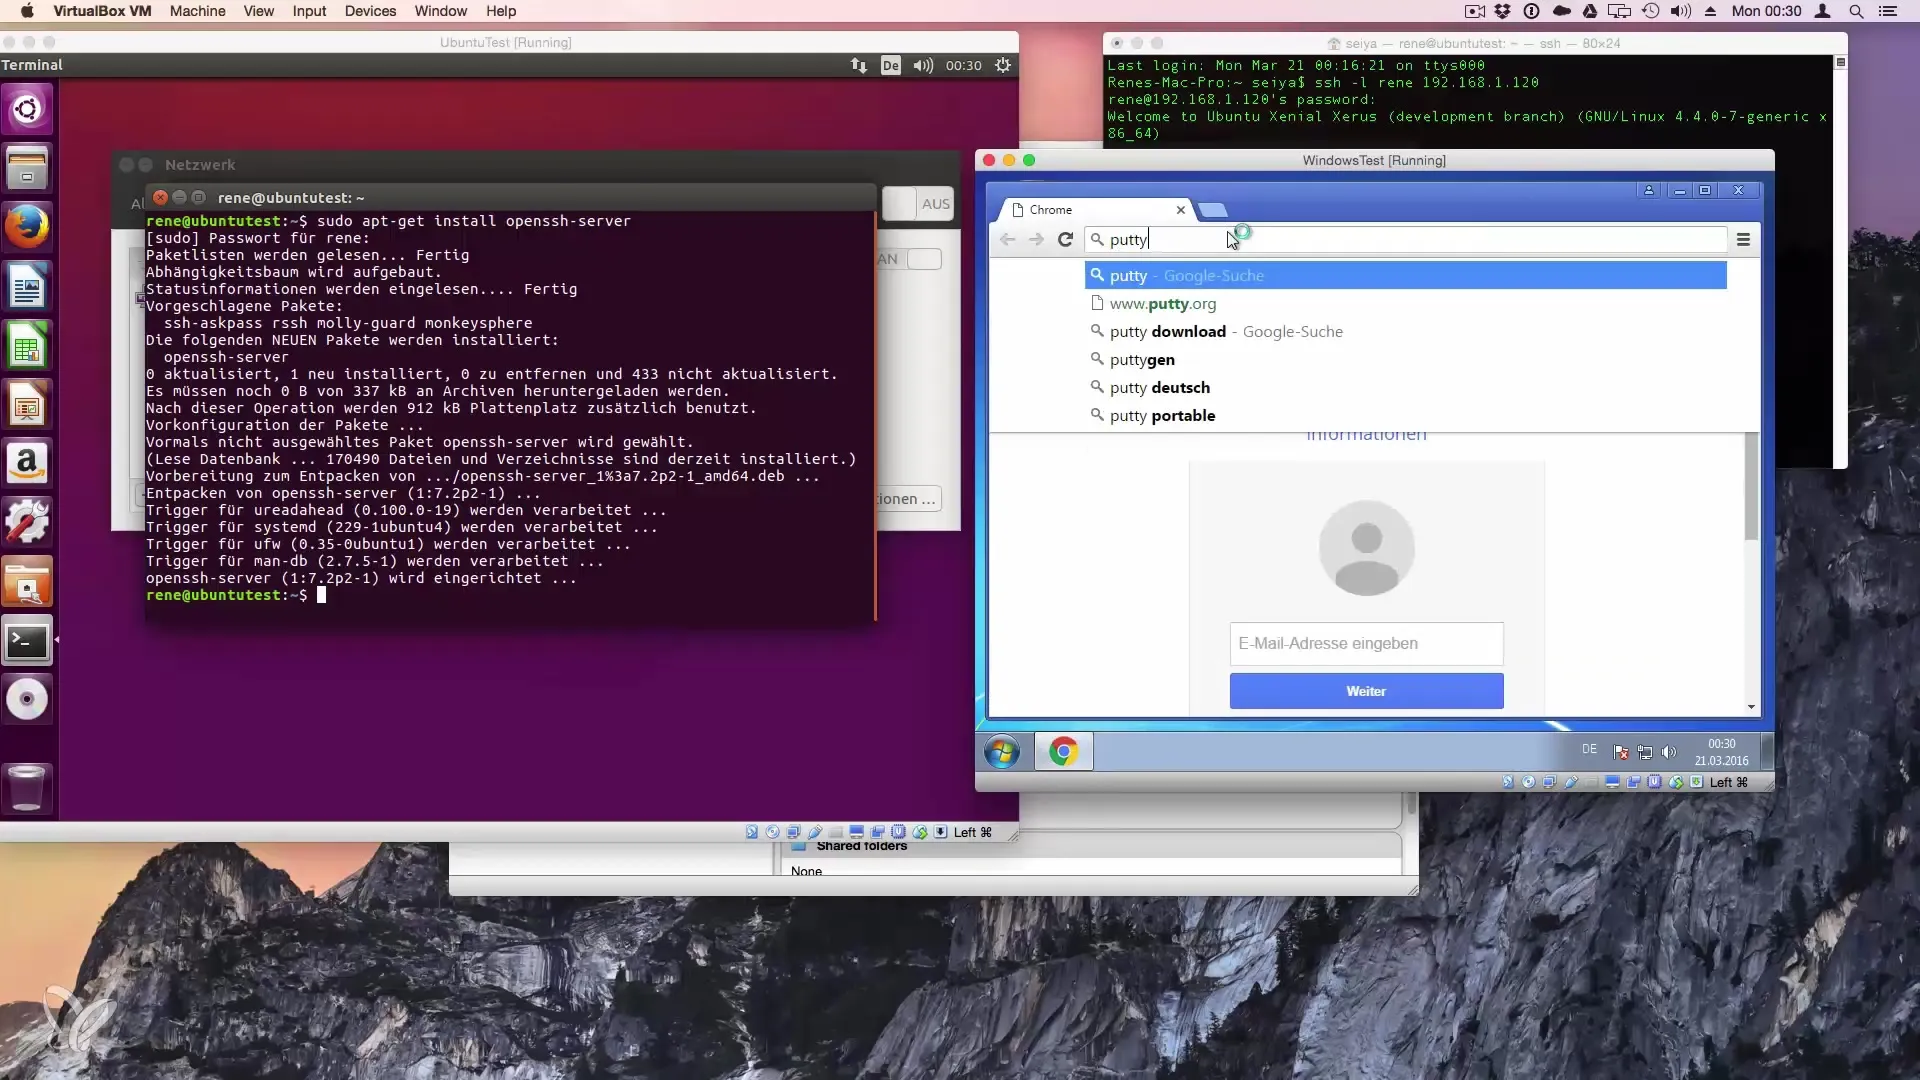The width and height of the screenshot is (1920, 1080).
Task: Open LibreOffice Calc in Ubuntu launcher
Action: 27,345
